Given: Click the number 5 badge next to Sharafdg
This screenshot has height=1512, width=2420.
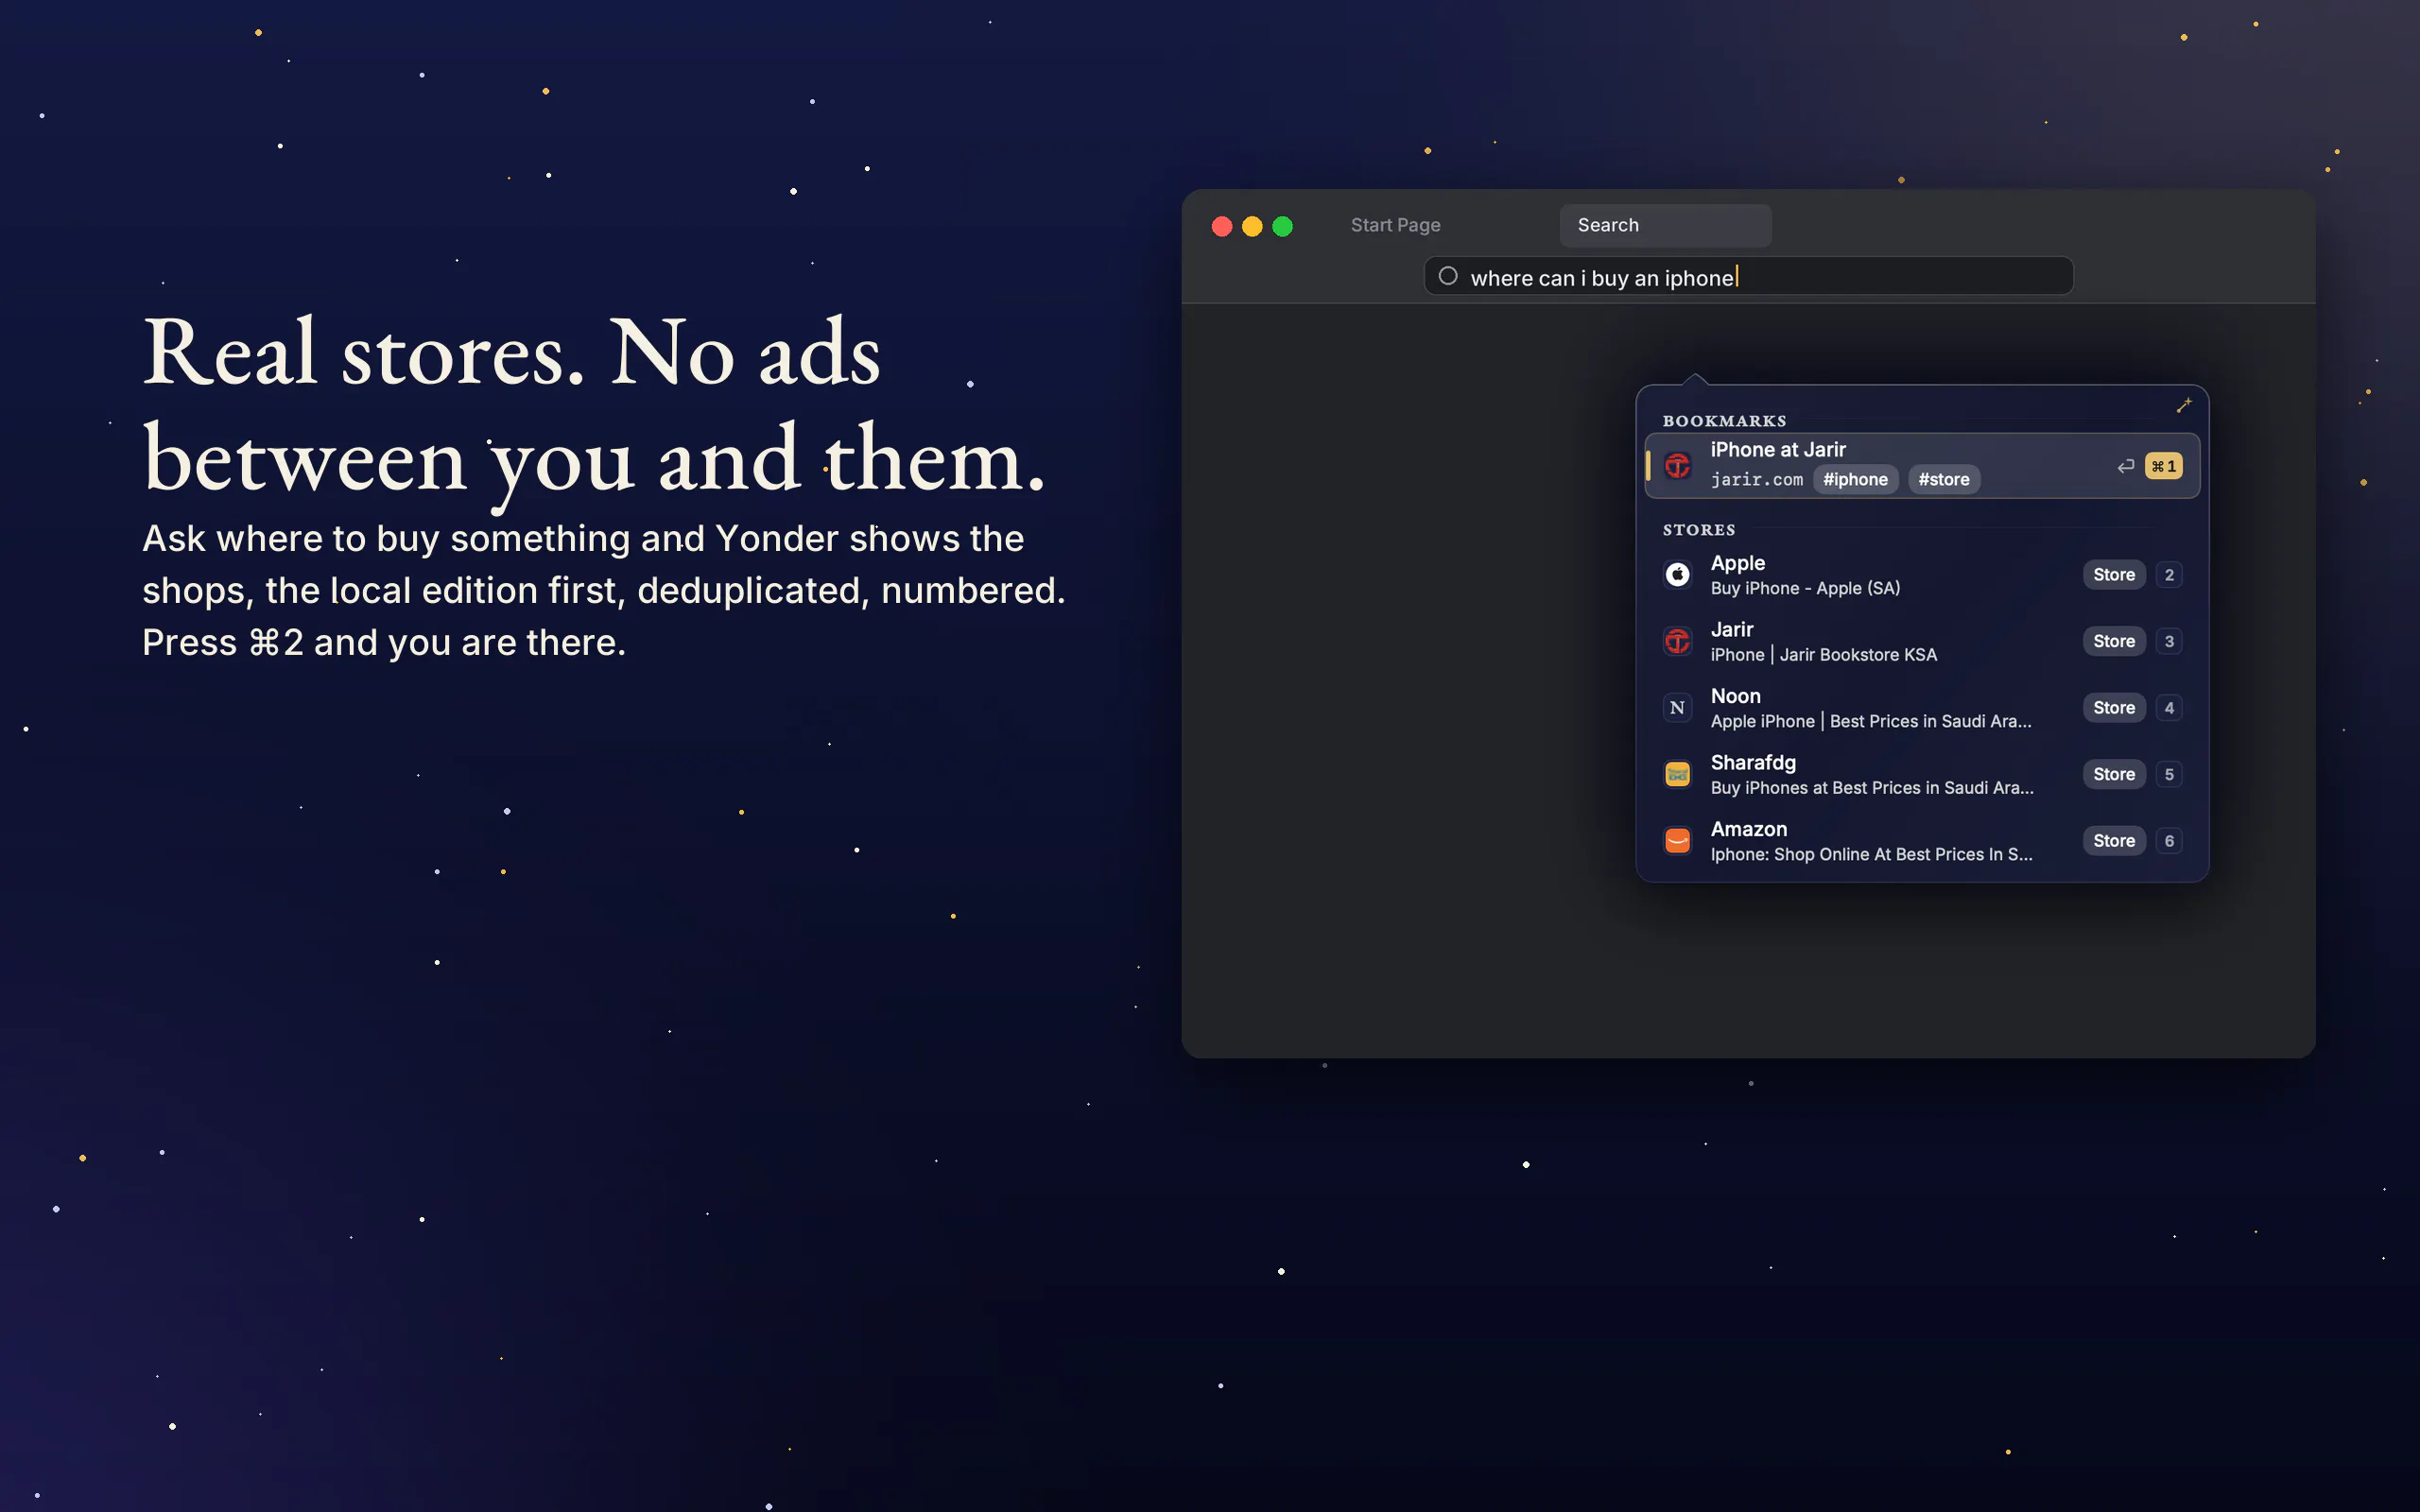Looking at the screenshot, I should pyautogui.click(x=2168, y=774).
